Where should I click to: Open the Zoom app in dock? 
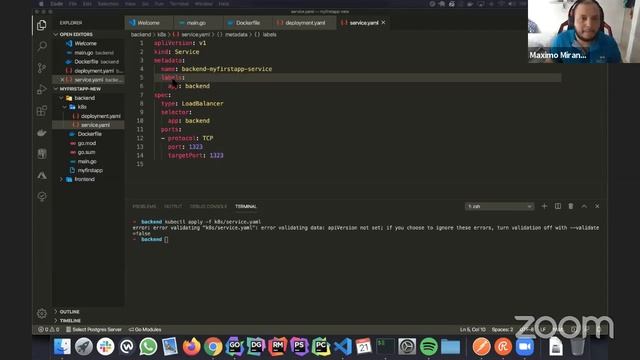pos(524,347)
